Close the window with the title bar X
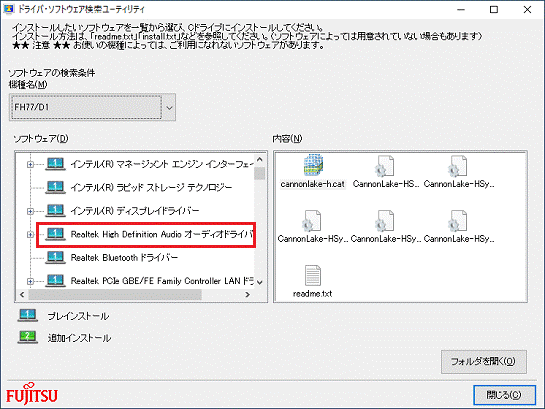 tap(527, 9)
